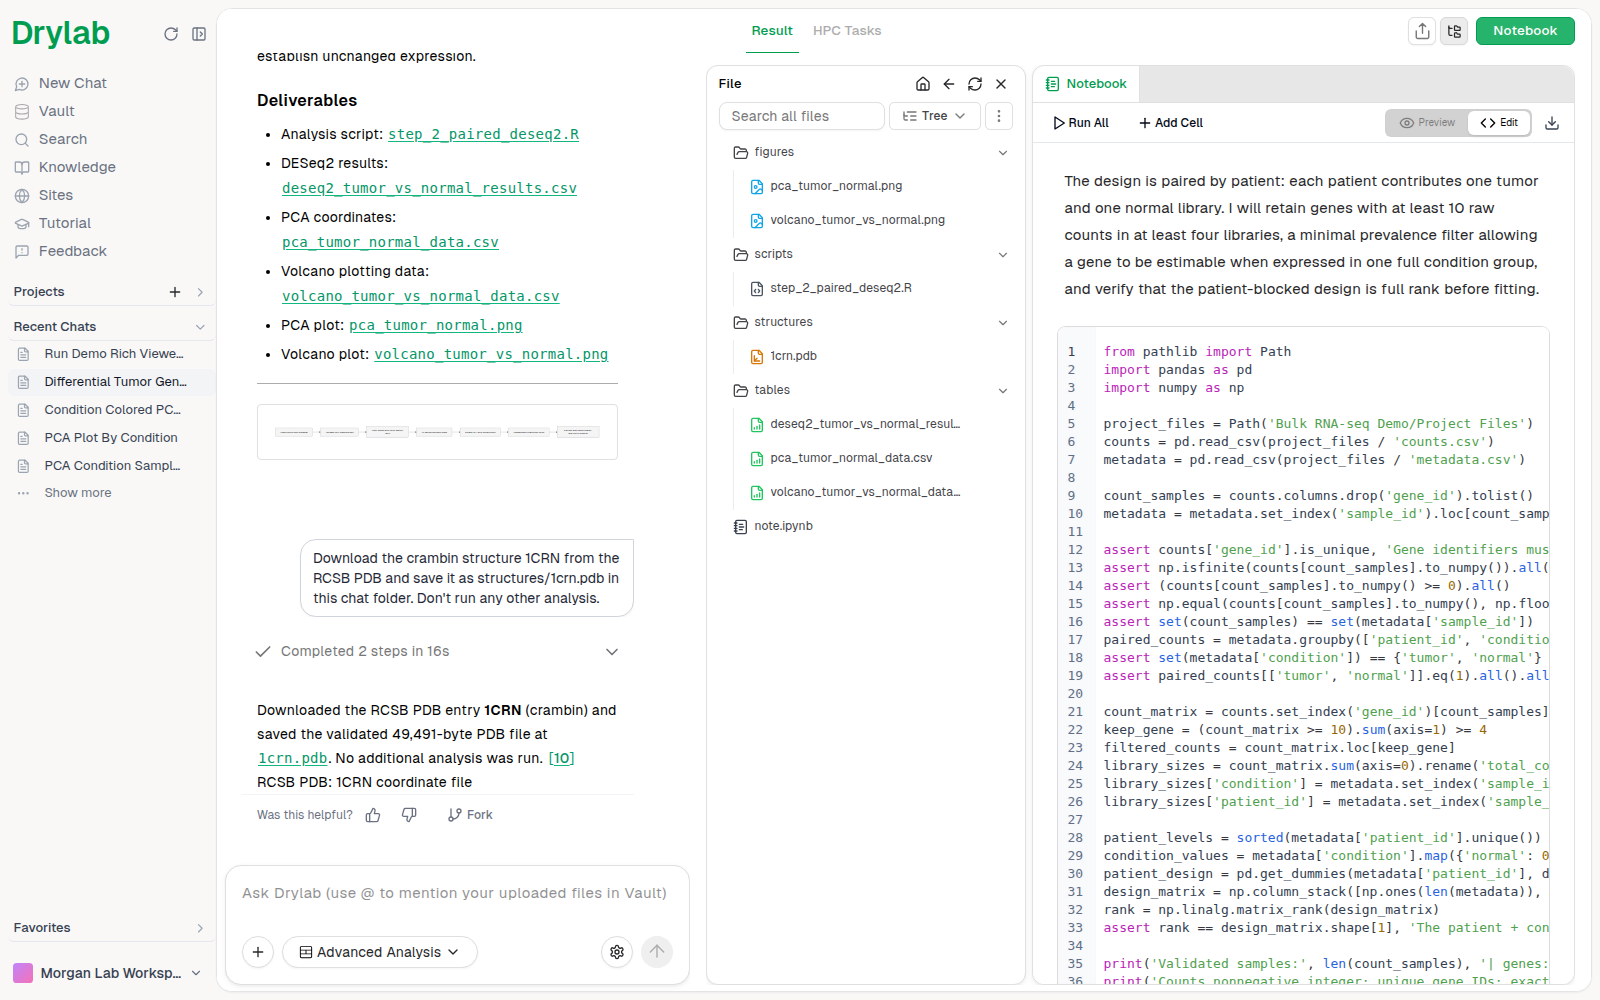
Task: Switch to the HPC Tasks tab
Action: pyautogui.click(x=847, y=31)
